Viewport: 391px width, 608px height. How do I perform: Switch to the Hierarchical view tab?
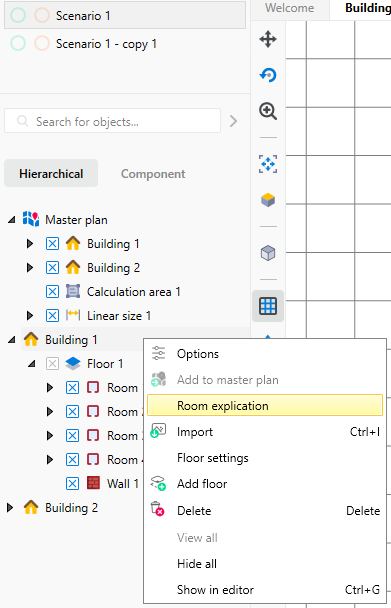point(51,173)
